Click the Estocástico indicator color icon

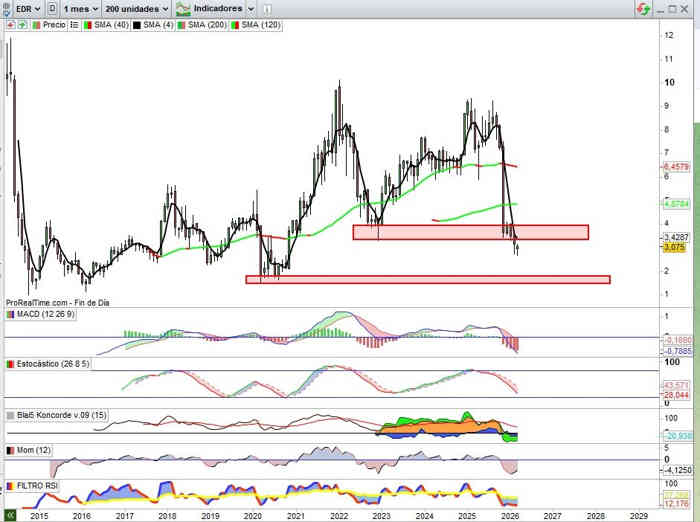tap(10, 364)
